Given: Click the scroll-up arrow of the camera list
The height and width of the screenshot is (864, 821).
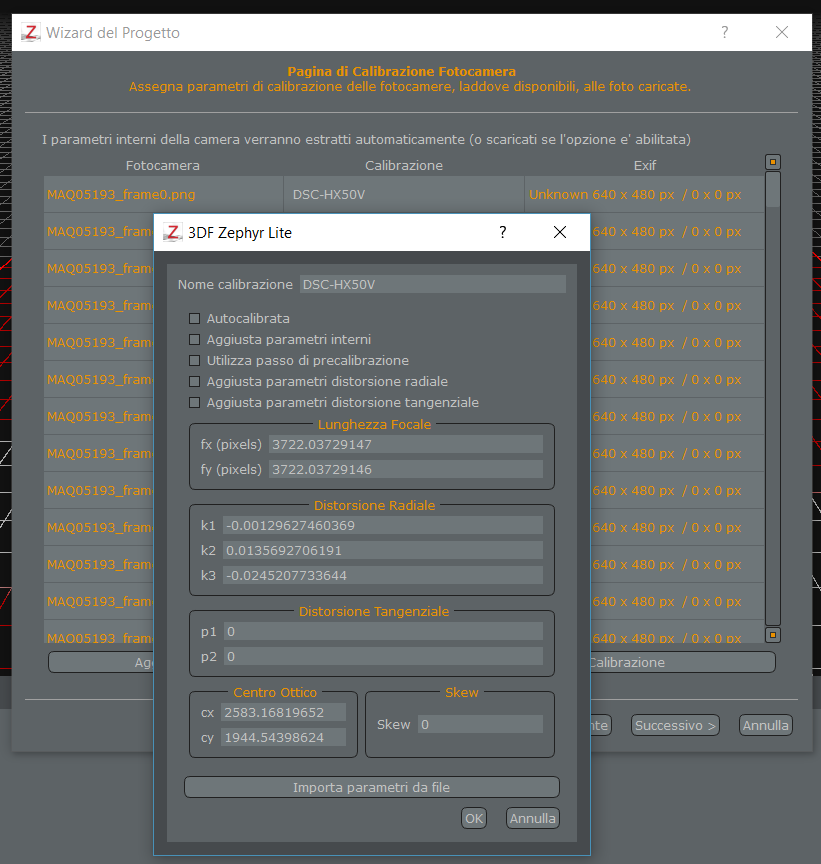Looking at the screenshot, I should pyautogui.click(x=773, y=162).
